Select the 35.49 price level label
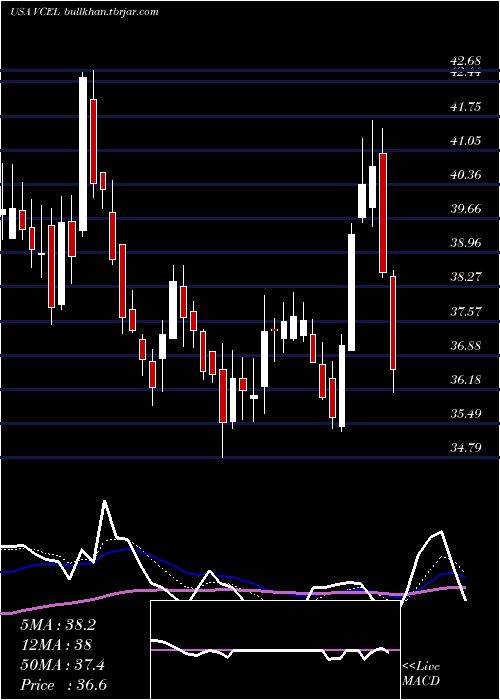 point(466,414)
